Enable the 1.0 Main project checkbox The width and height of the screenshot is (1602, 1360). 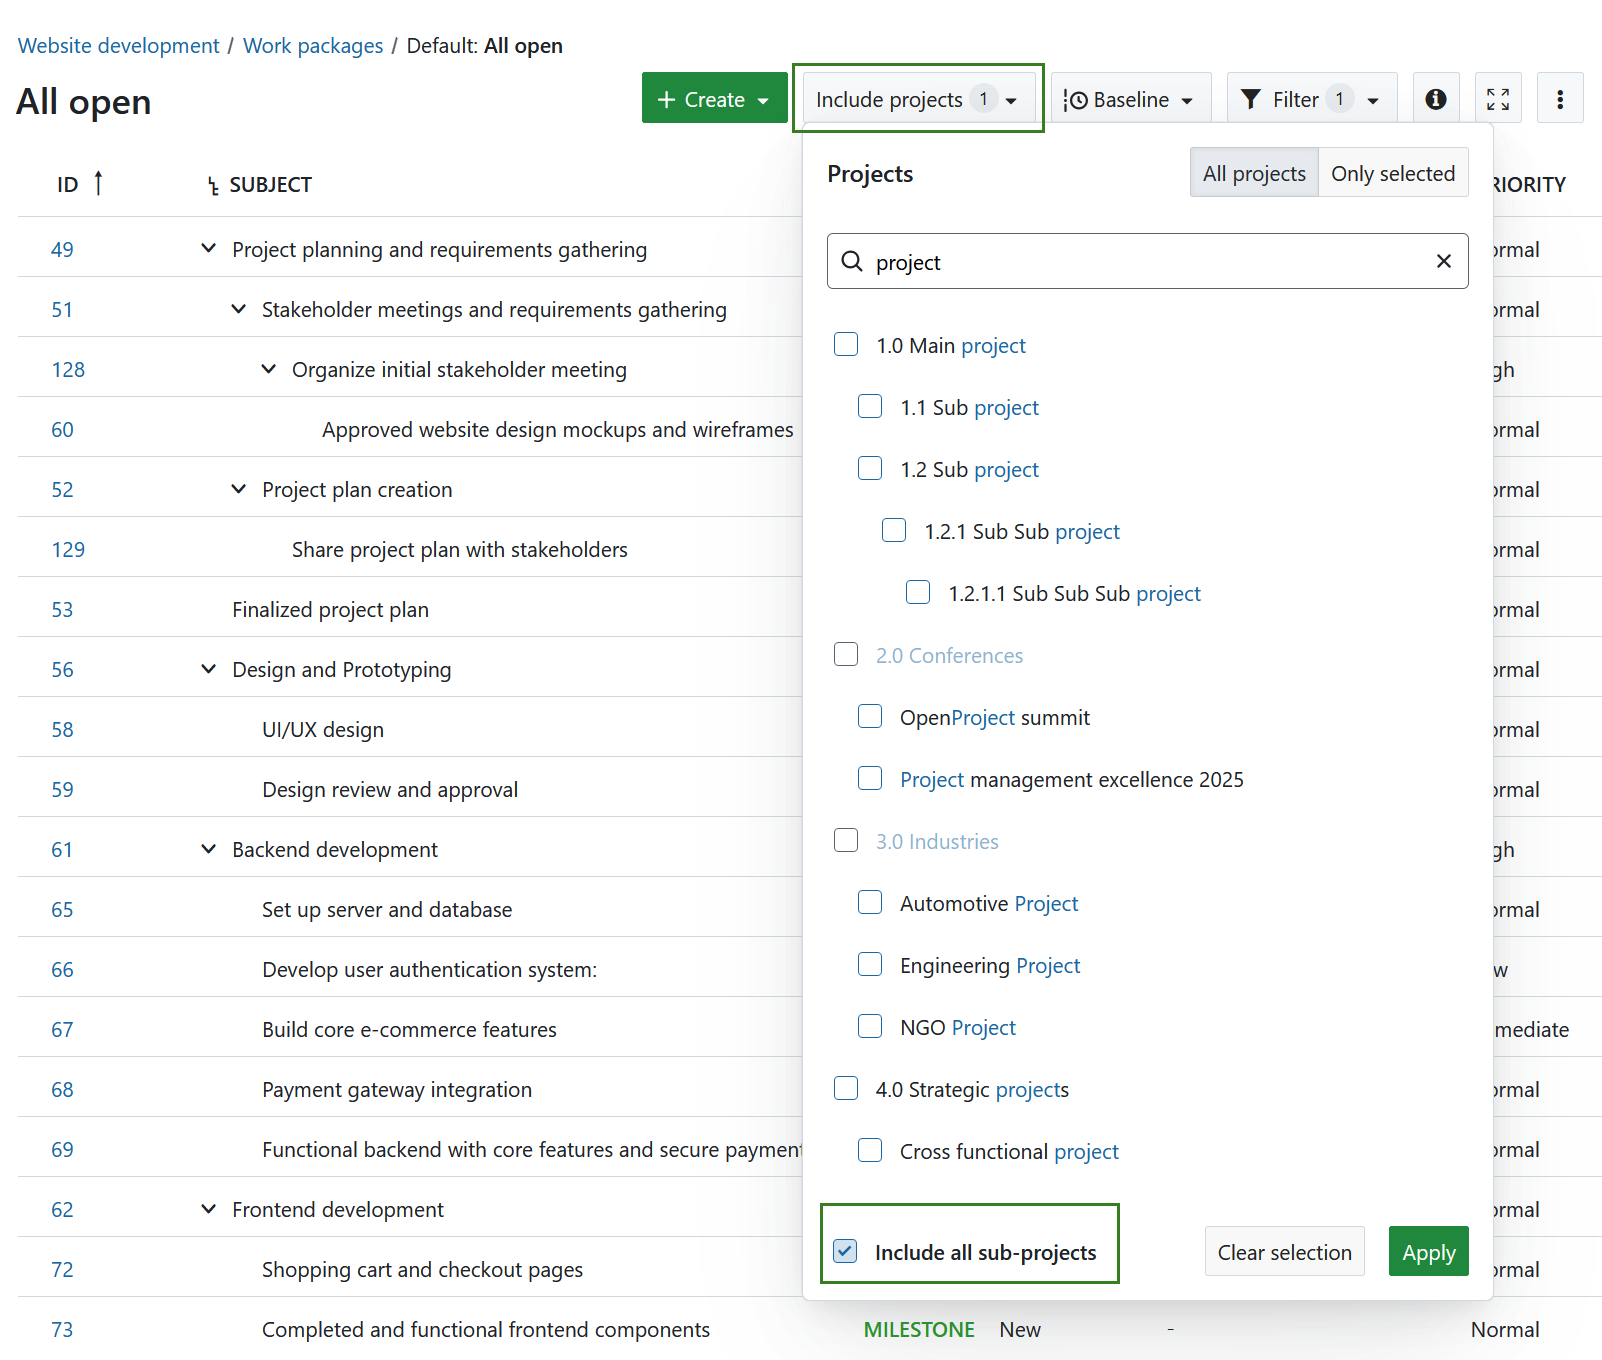pos(846,344)
